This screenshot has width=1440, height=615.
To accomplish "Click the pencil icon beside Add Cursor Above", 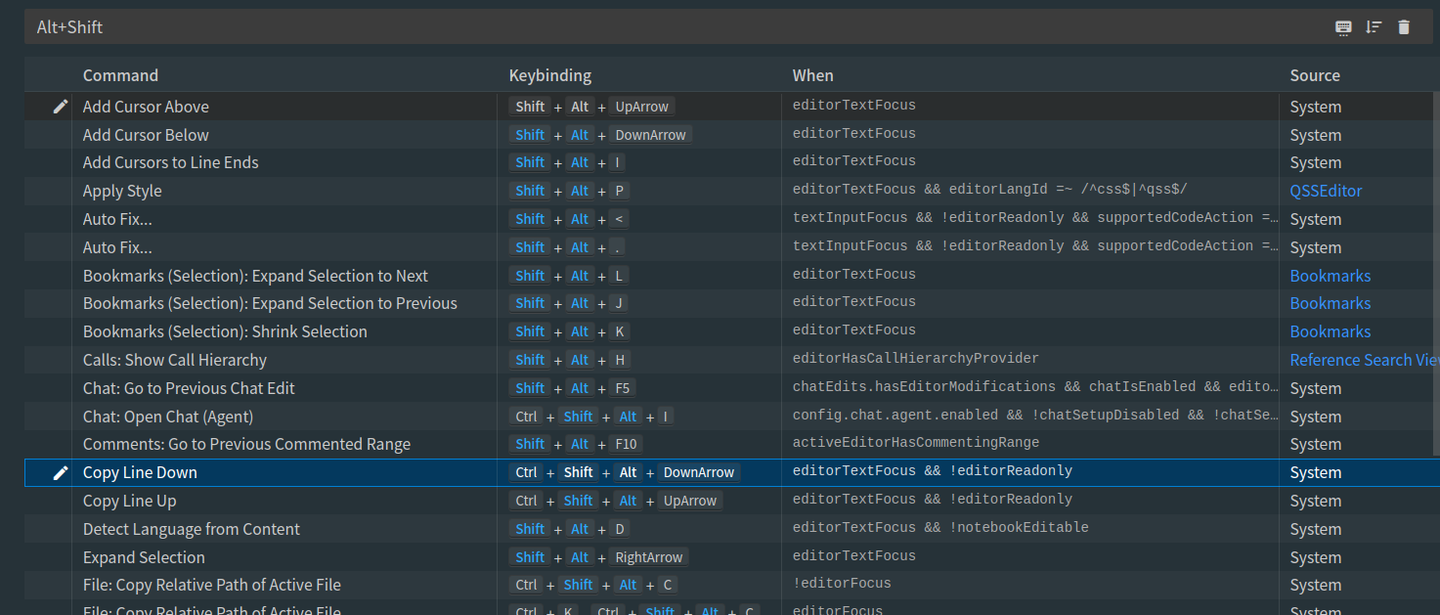I will 60,106.
